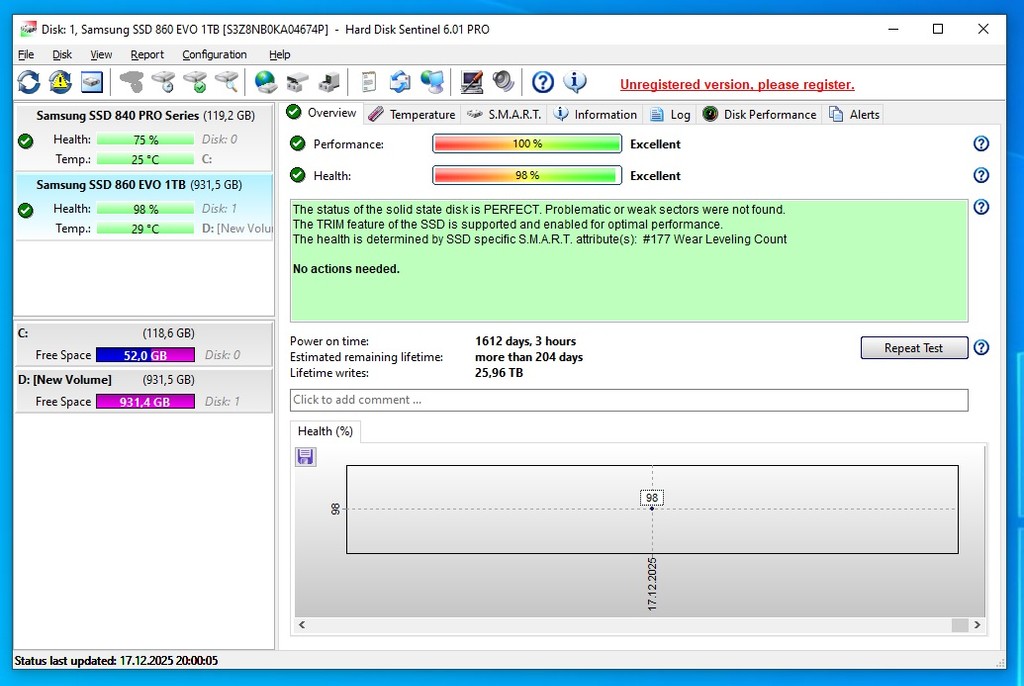Screen dimensions: 1024x686
Task: Switch to the Disk Performance tab
Action: [760, 115]
